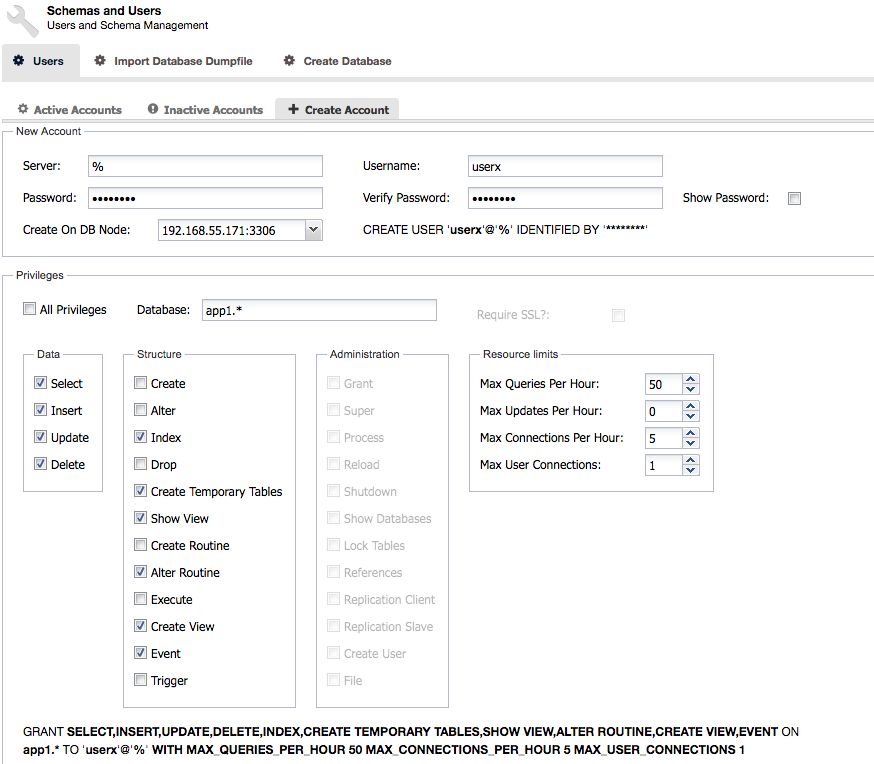Tick the File checkbox
The width and height of the screenshot is (874, 764).
tap(333, 680)
